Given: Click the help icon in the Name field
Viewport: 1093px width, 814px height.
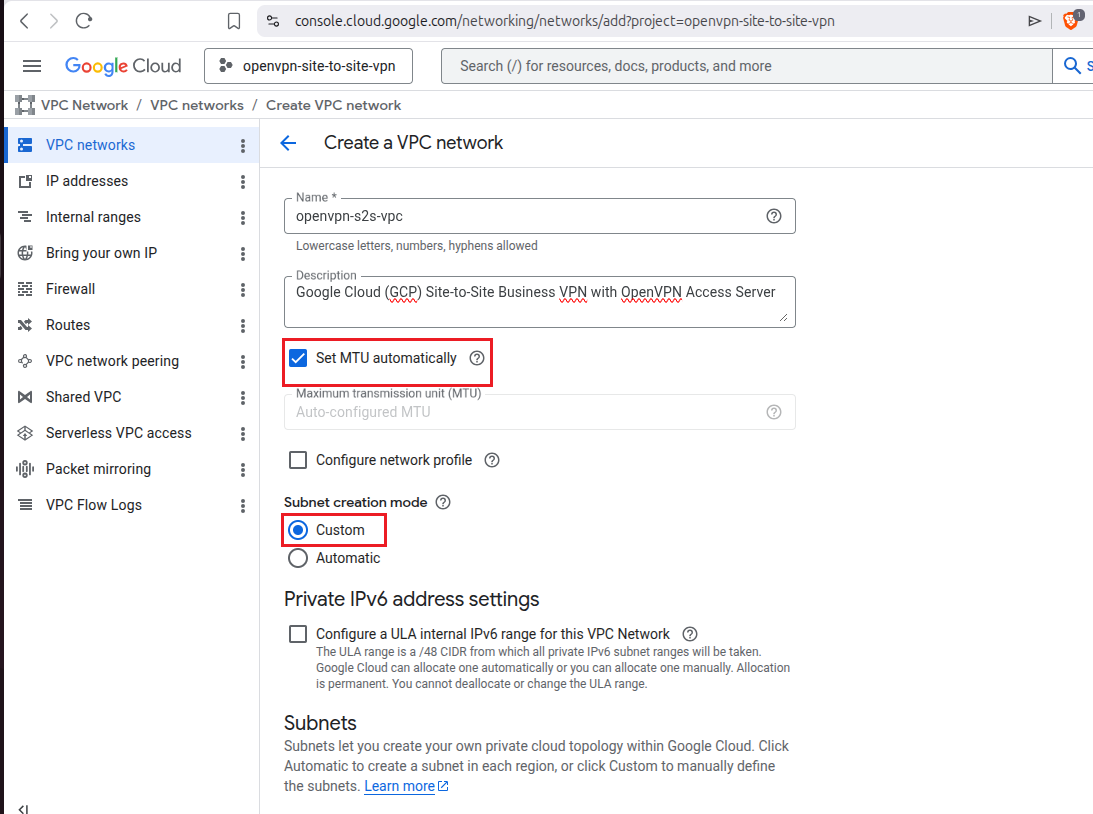Looking at the screenshot, I should pos(774,216).
